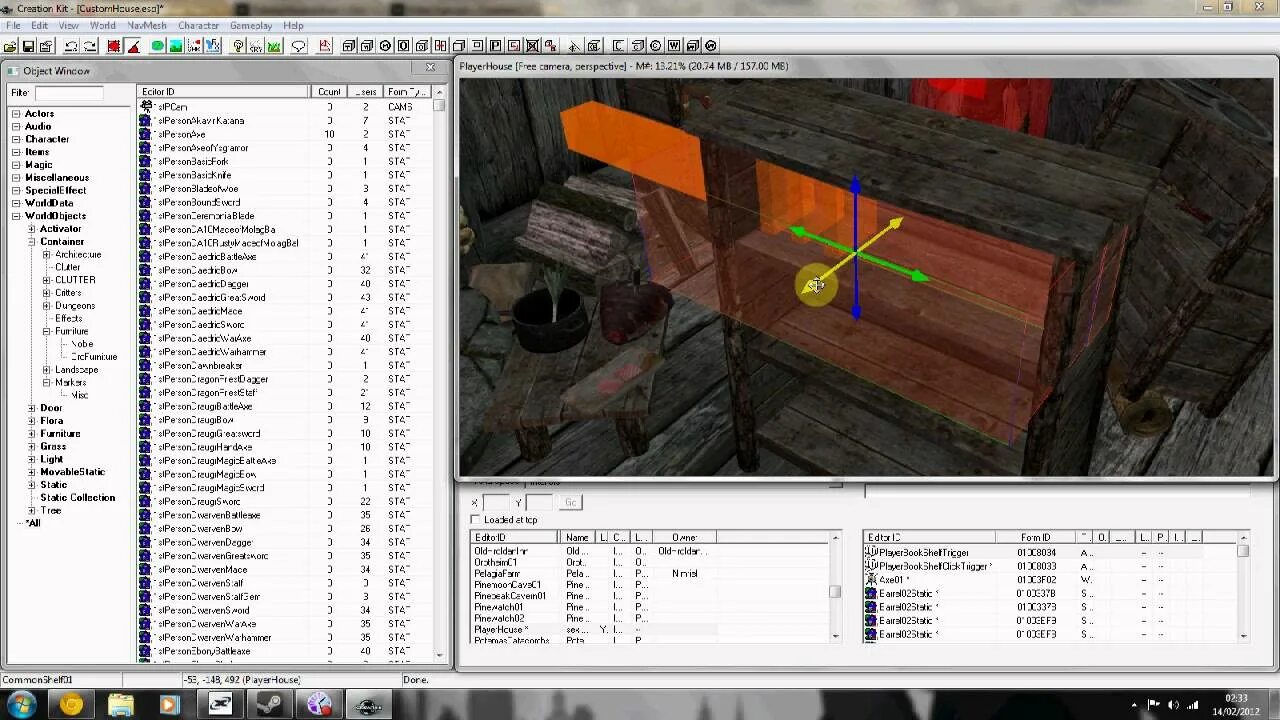Click the X coordinate input field

[x=496, y=503]
